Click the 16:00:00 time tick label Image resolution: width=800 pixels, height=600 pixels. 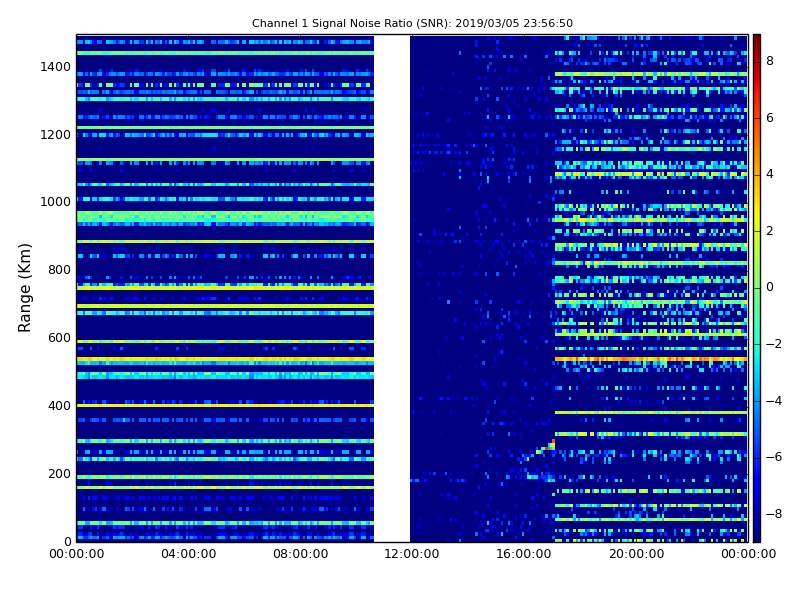point(524,554)
